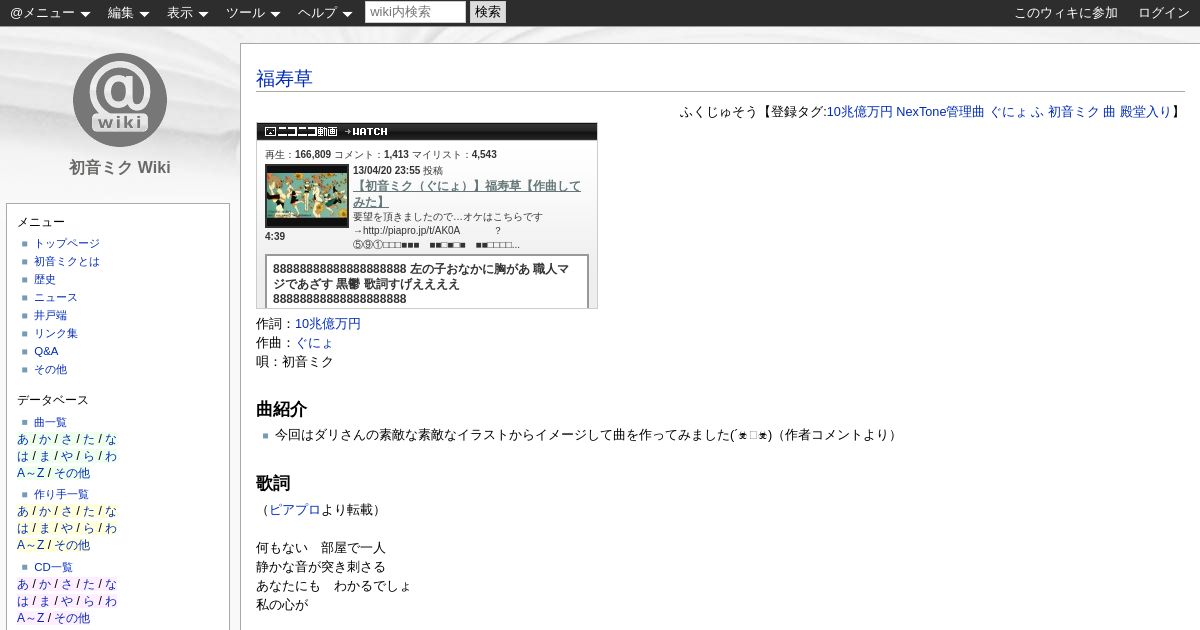Open video title 【初音ミク（ぐにょ）】福寿草 link
1200x630 pixels.
tap(467, 193)
